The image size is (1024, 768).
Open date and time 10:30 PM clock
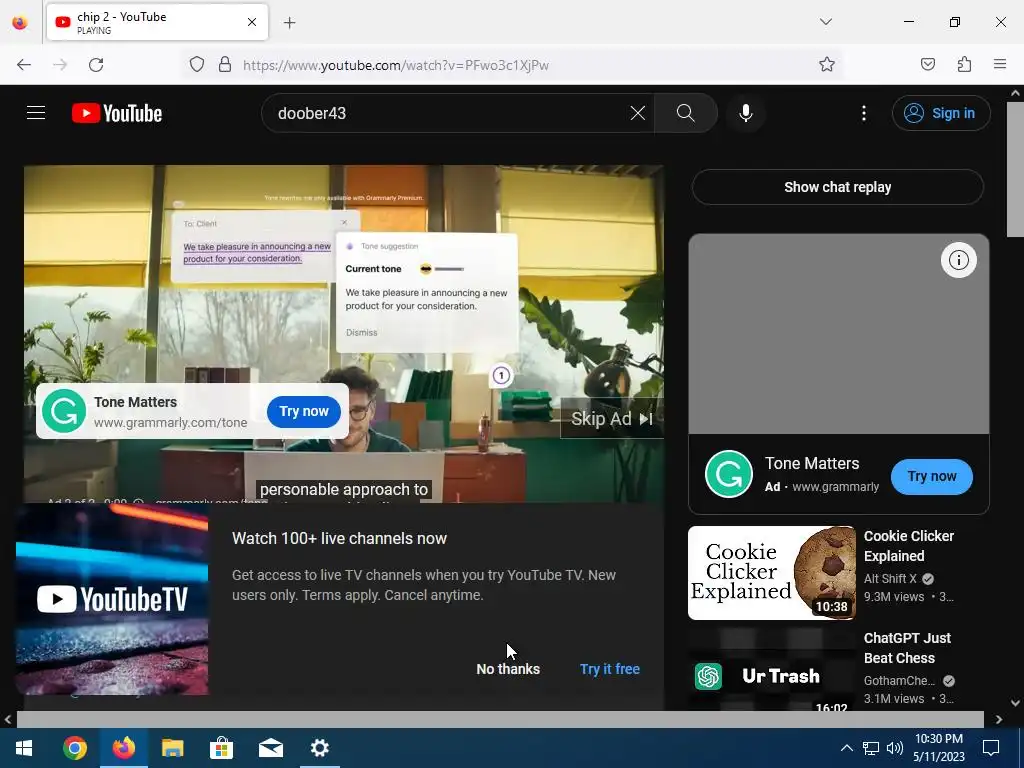coord(938,748)
